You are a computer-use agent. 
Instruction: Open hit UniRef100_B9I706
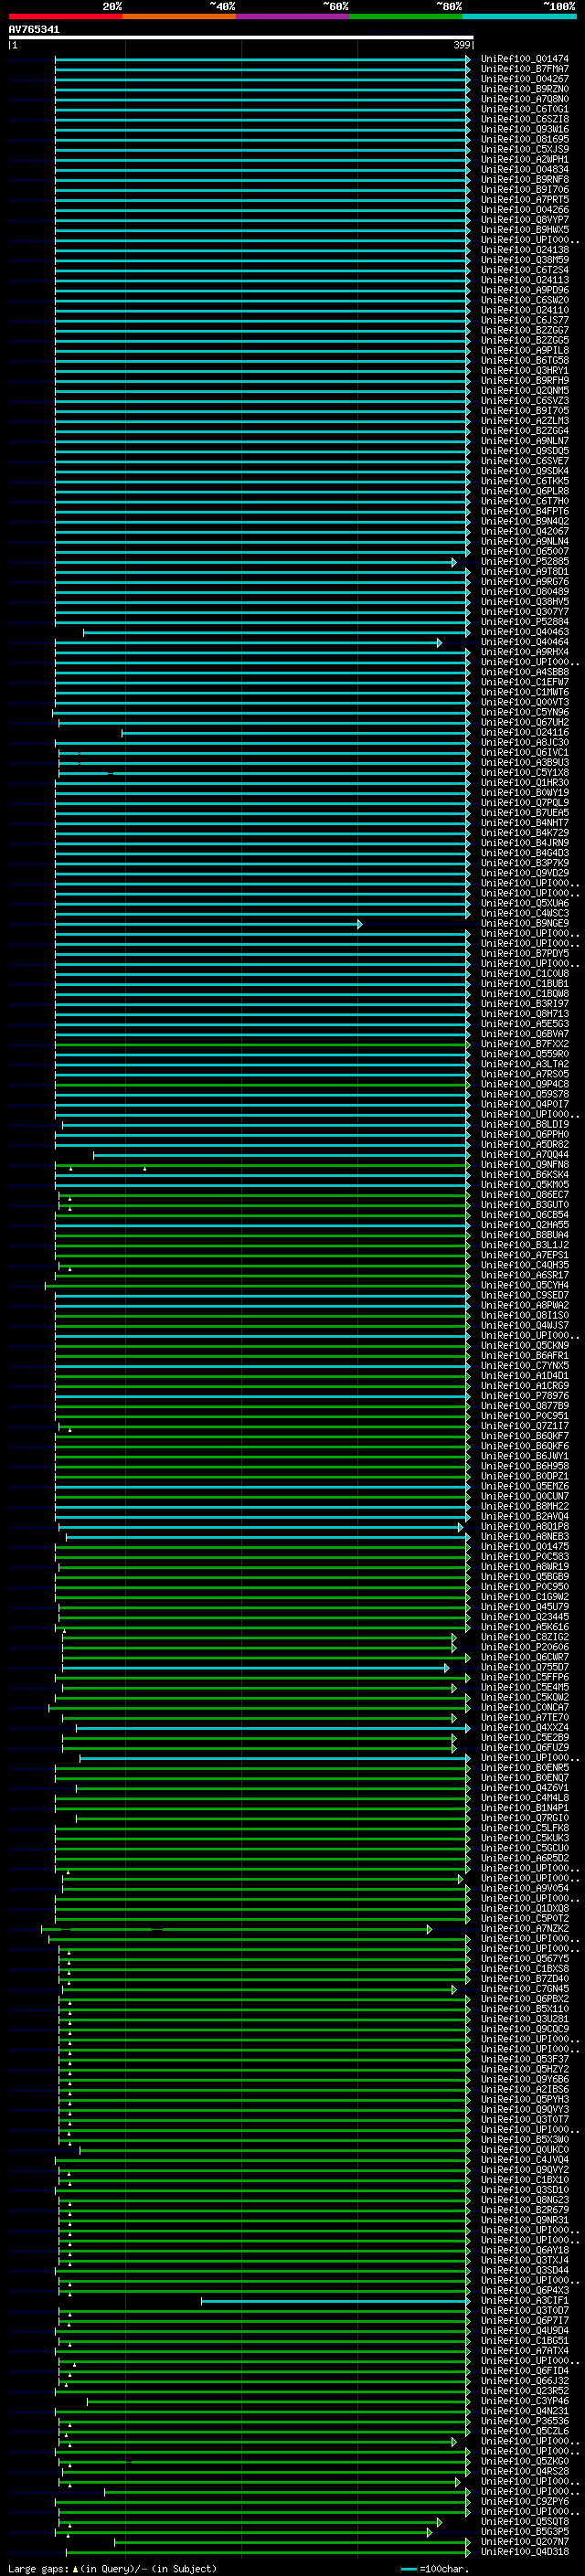point(525,190)
